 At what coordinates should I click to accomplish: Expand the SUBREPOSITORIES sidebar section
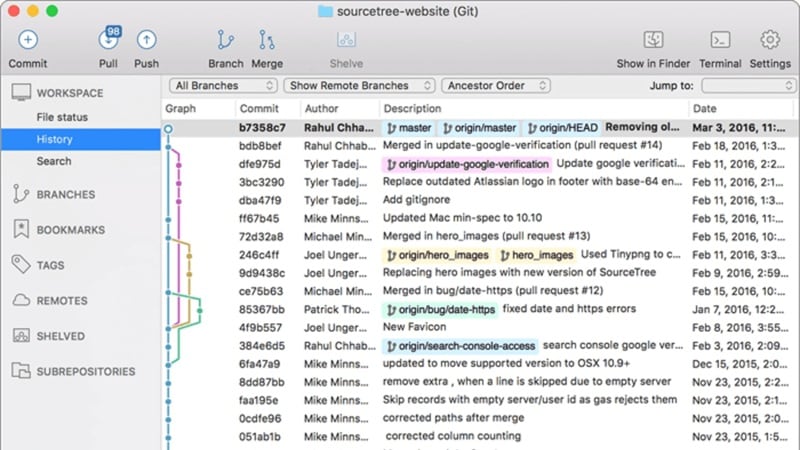[x=86, y=371]
